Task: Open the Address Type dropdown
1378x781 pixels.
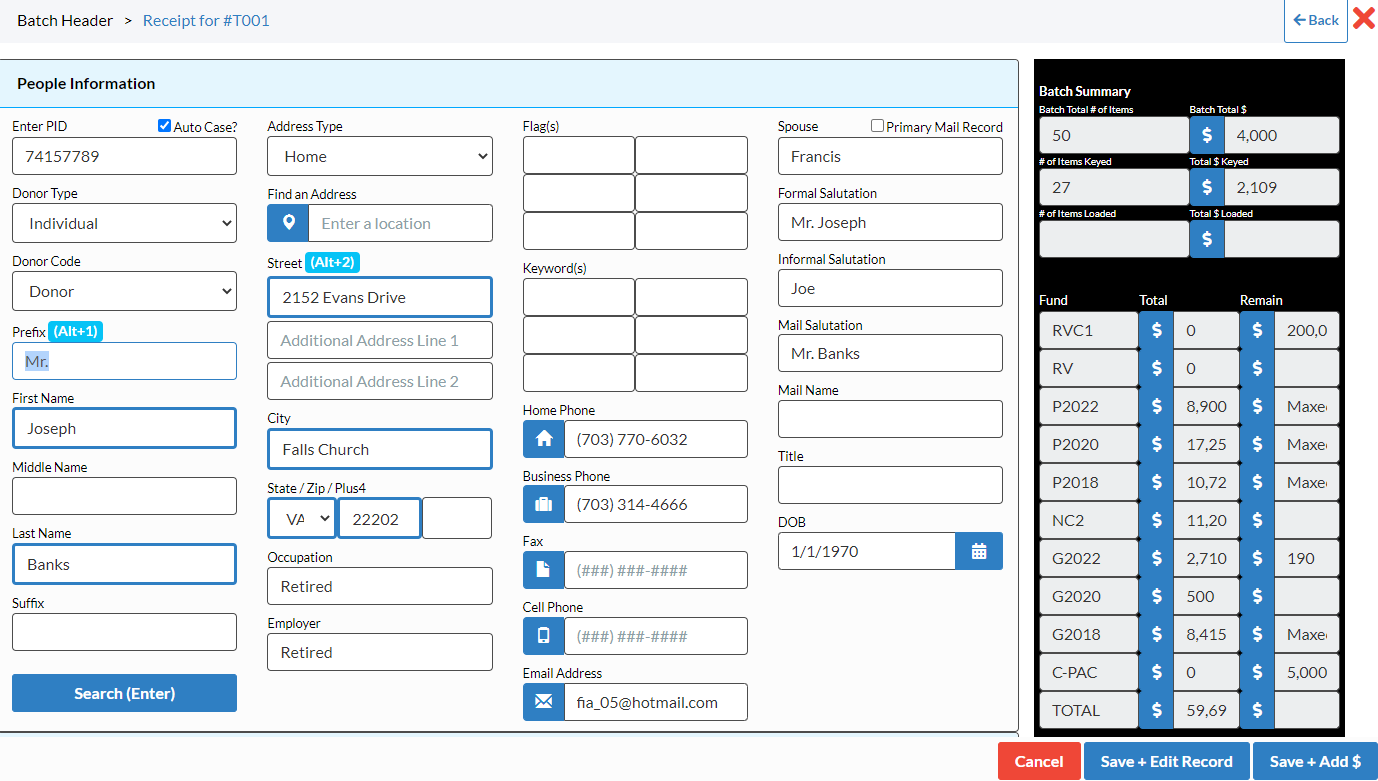Action: pos(379,156)
